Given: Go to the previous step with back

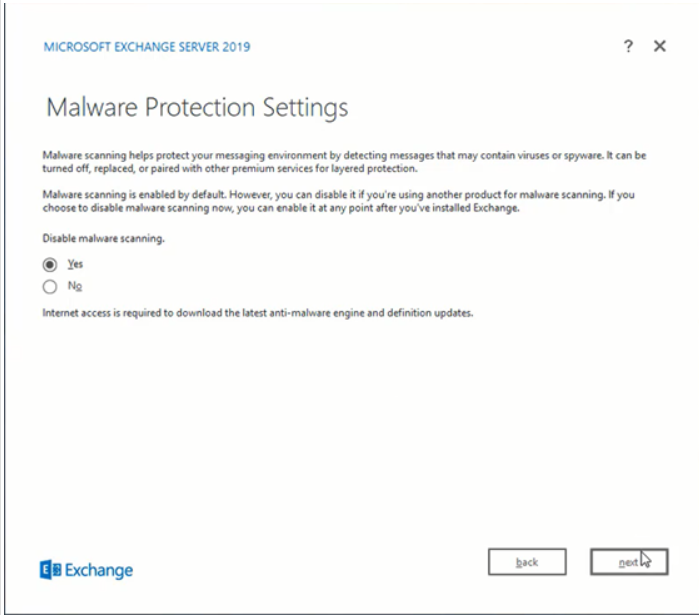Looking at the screenshot, I should (x=527, y=562).
